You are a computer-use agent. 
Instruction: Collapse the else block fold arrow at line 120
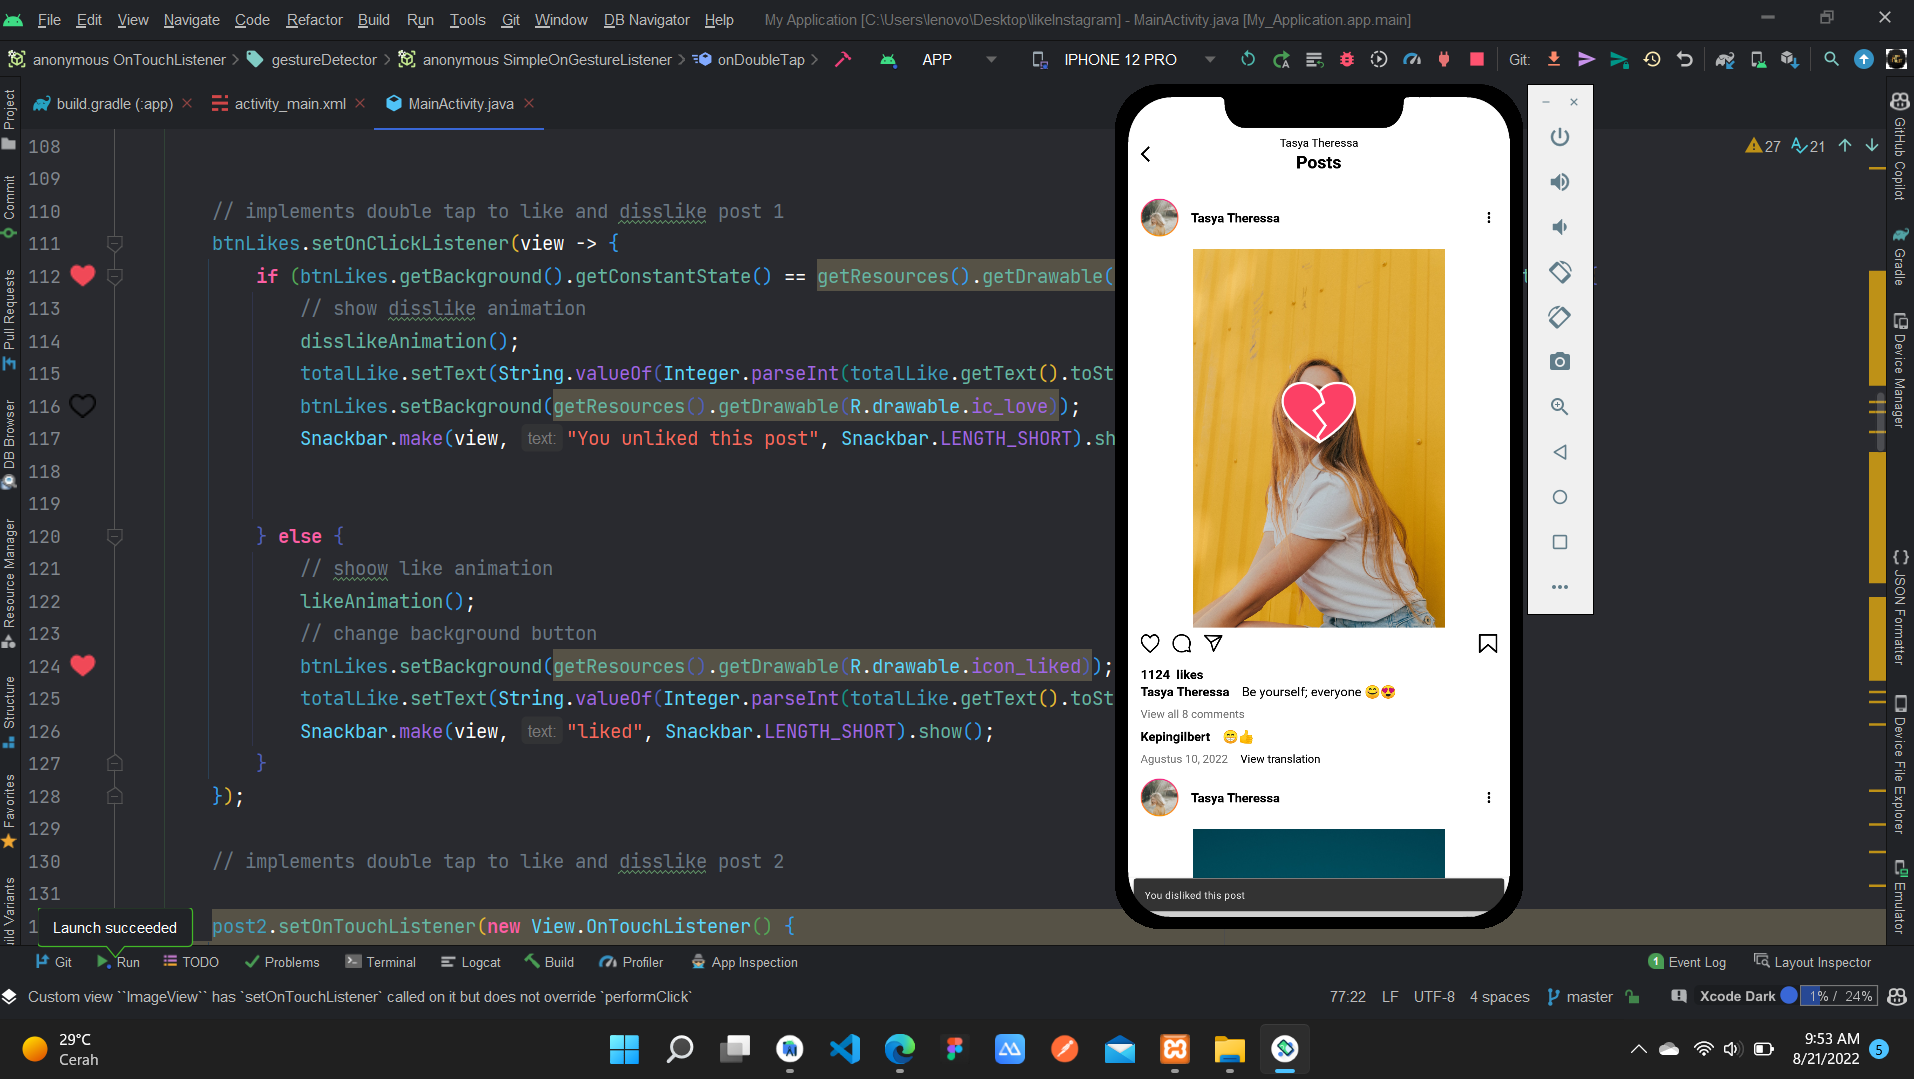coord(115,536)
